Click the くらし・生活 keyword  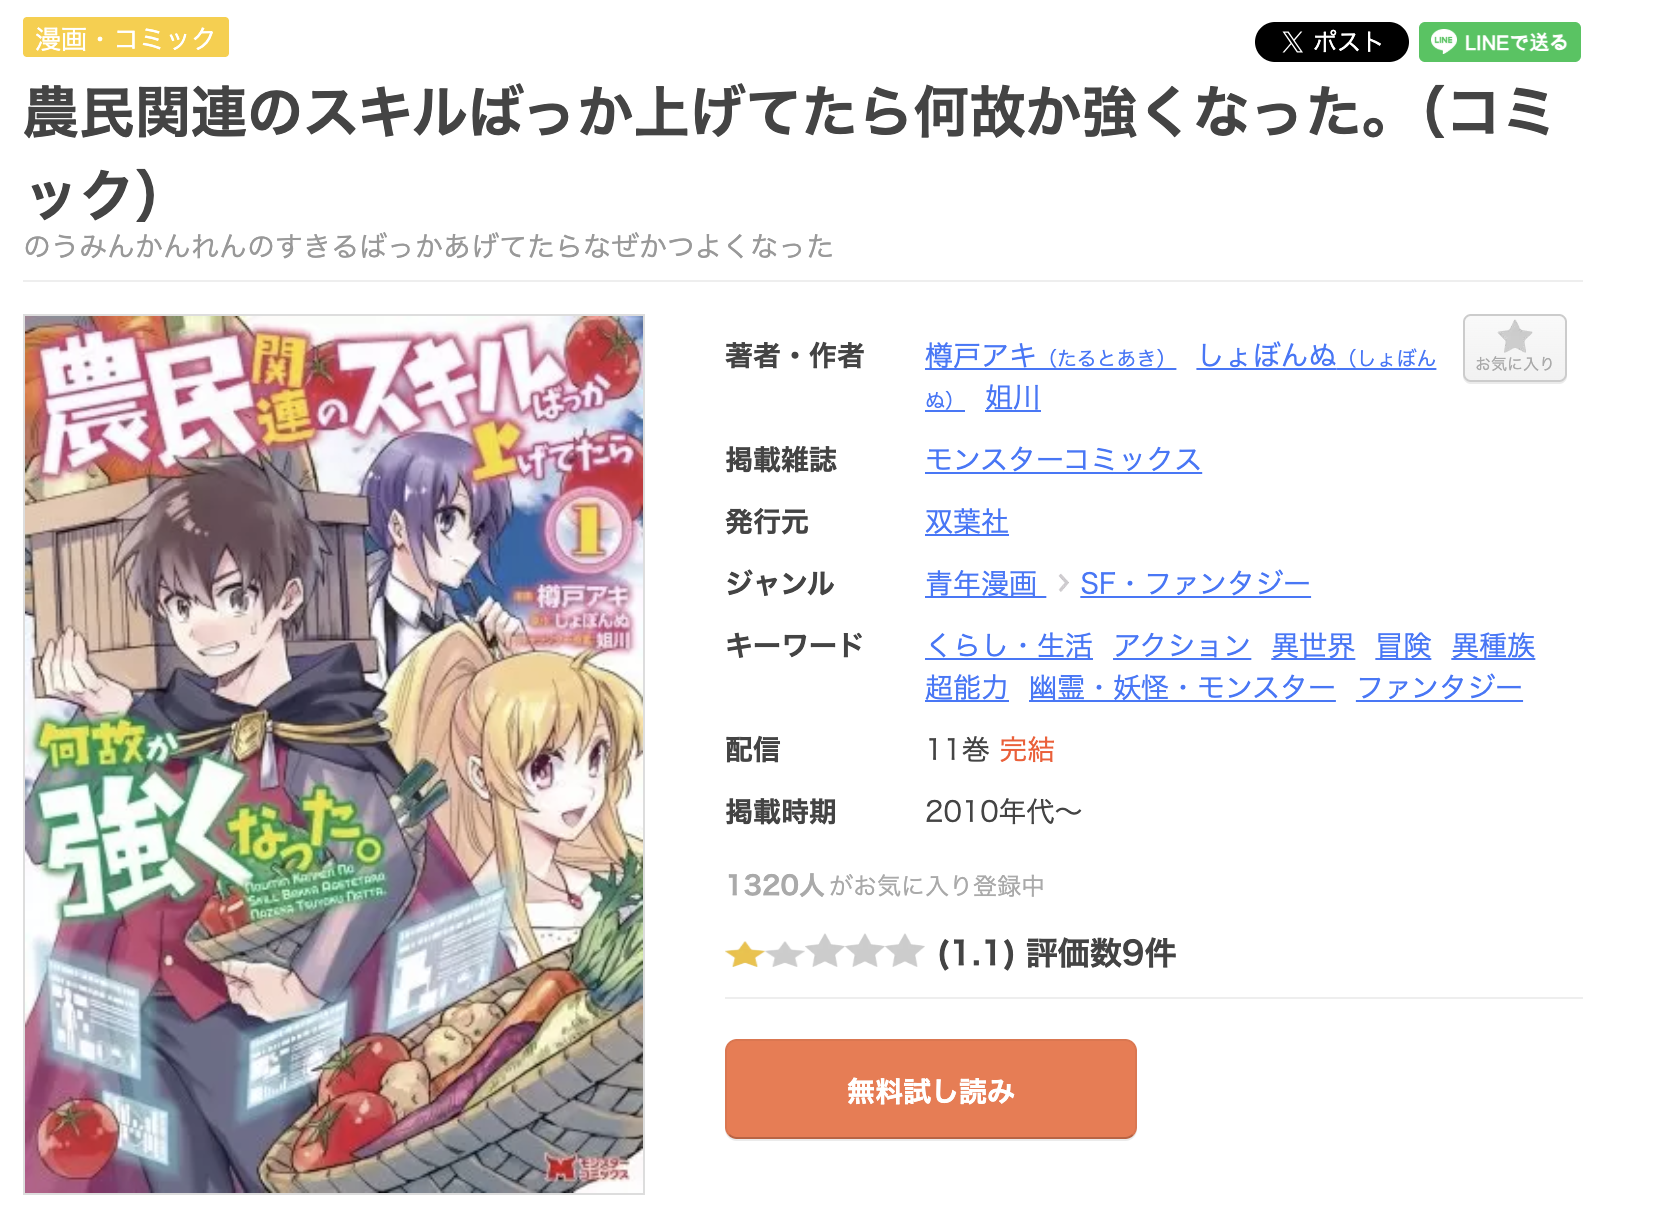coord(1009,646)
